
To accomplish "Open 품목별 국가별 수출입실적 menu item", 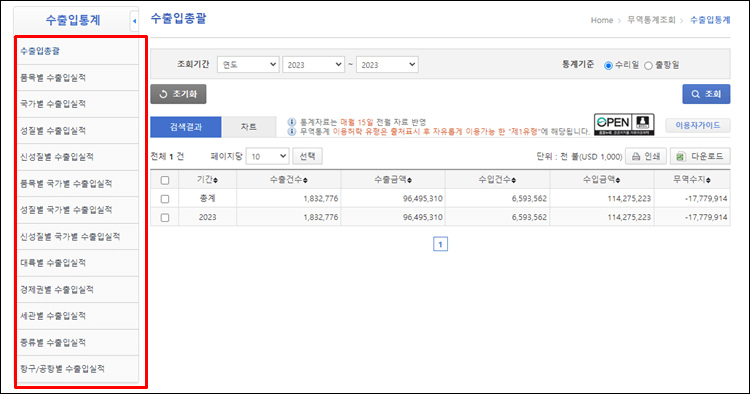I will coord(78,184).
